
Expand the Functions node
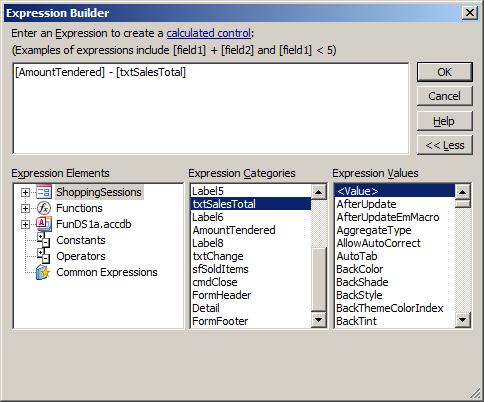[x=25, y=208]
